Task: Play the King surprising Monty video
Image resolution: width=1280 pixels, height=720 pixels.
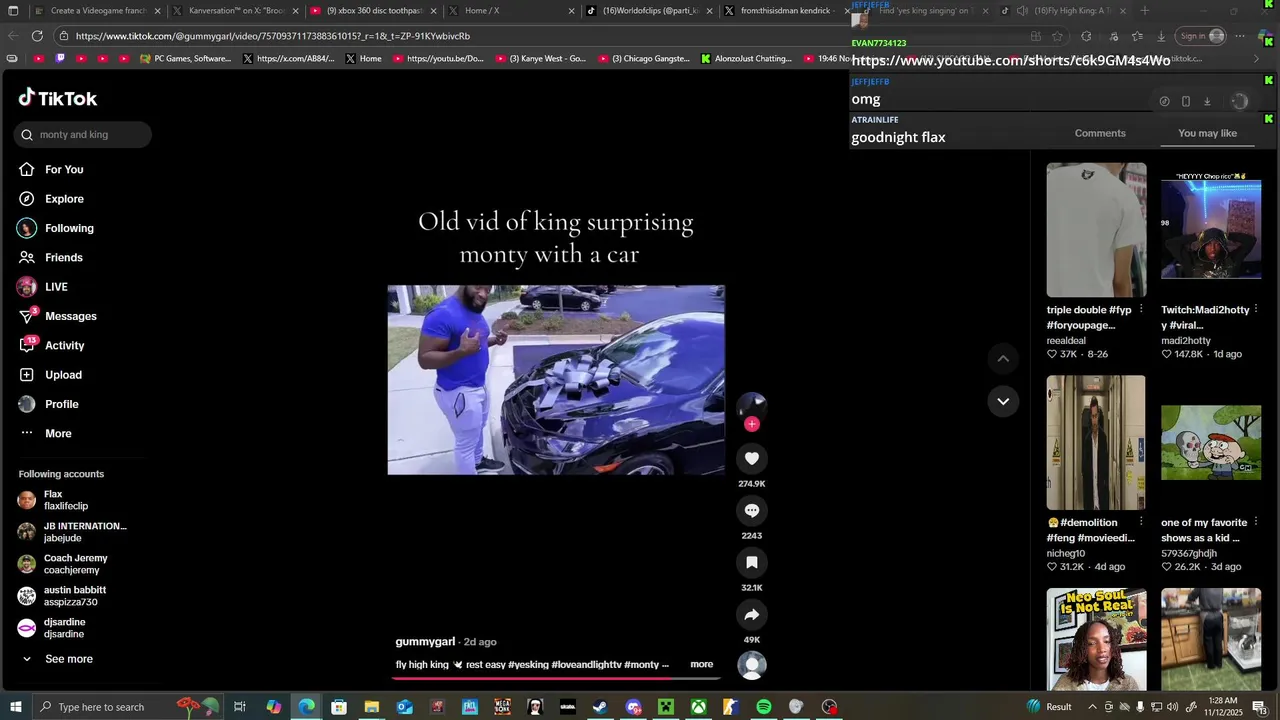Action: pyautogui.click(x=556, y=380)
